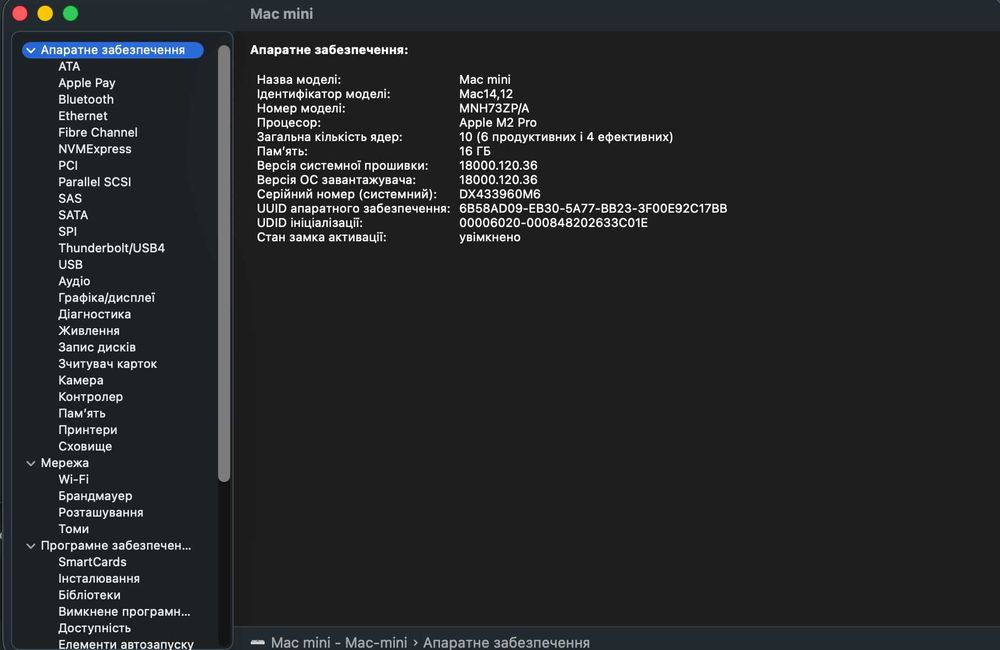
Task: Select Контролер in the sidebar
Action: [x=91, y=397]
